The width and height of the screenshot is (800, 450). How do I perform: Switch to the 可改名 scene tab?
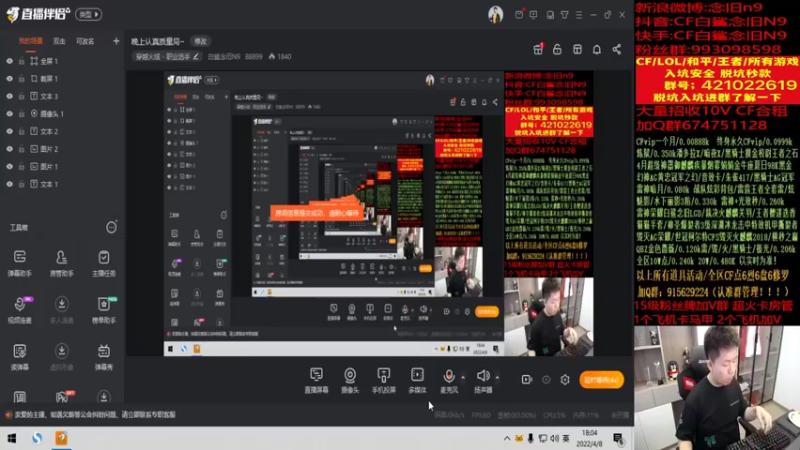point(85,41)
